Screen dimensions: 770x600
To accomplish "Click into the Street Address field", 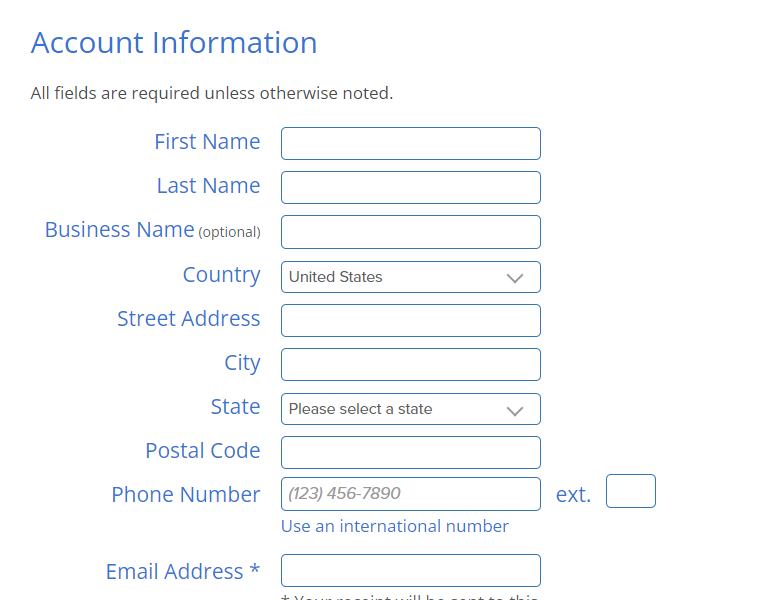I will (x=411, y=321).
